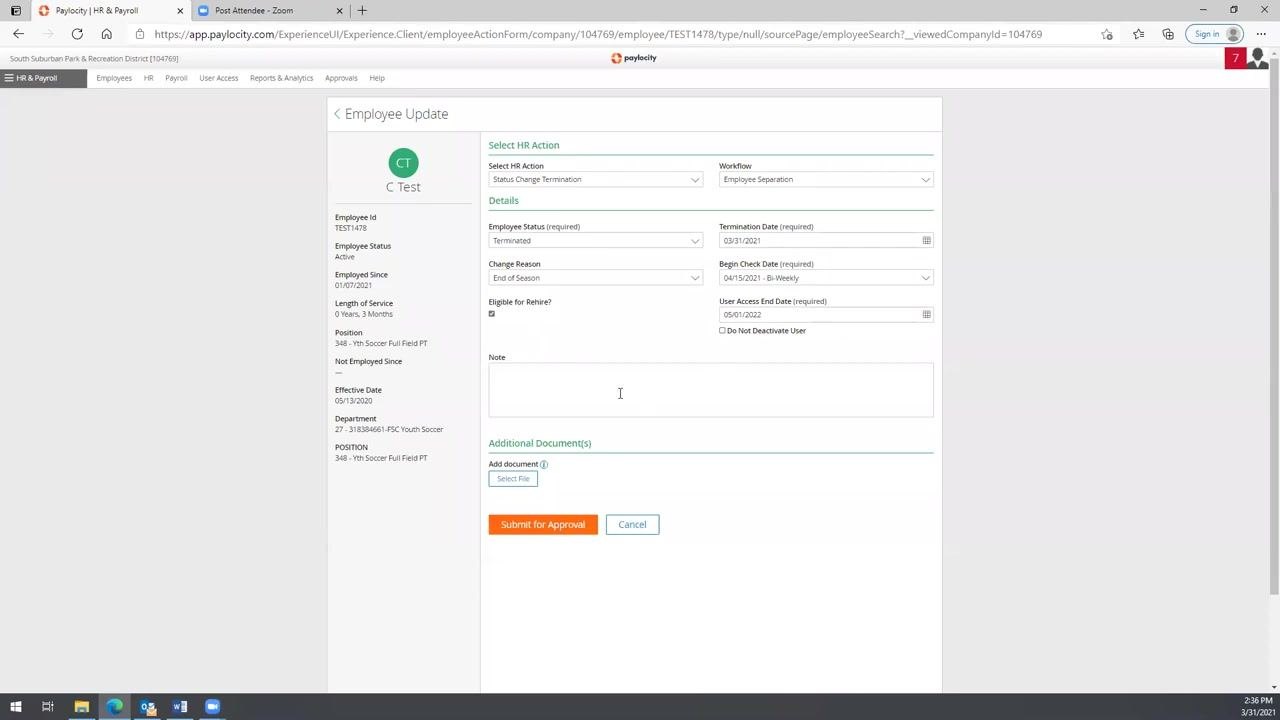The image size is (1280, 720).
Task: Open Approvals menu
Action: tap(341, 78)
